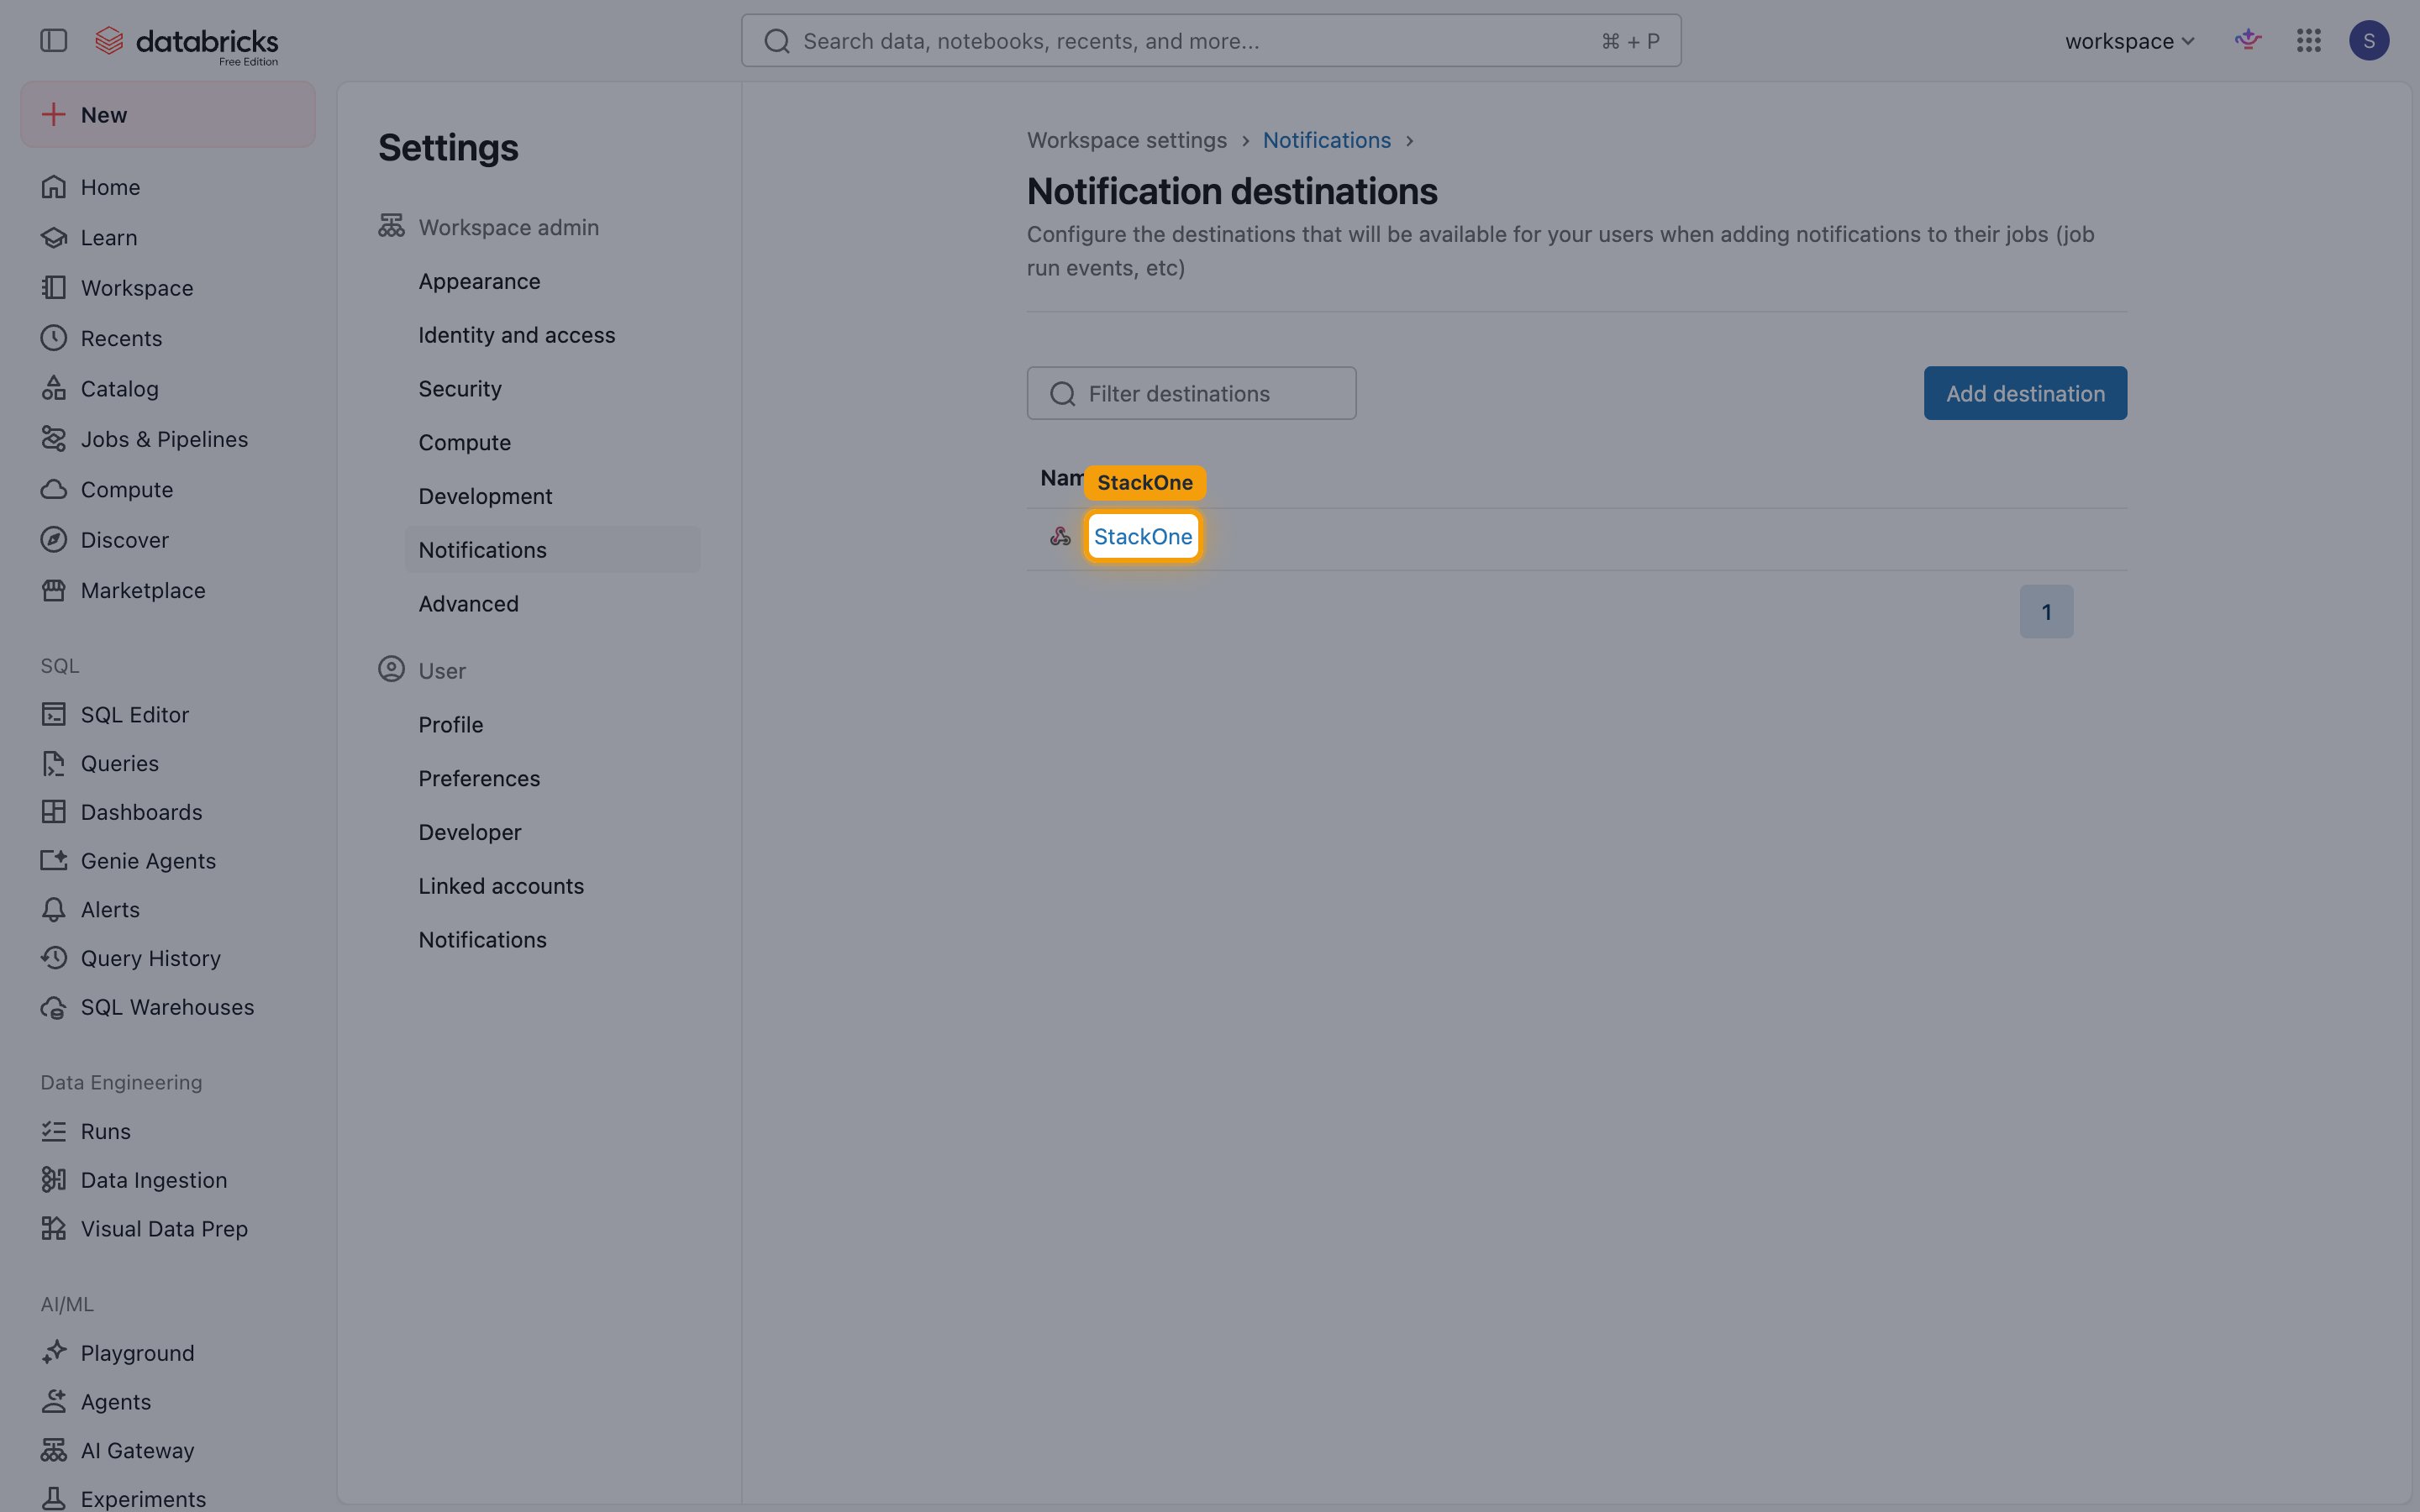
Task: Create a new item with New button
Action: click(x=168, y=115)
